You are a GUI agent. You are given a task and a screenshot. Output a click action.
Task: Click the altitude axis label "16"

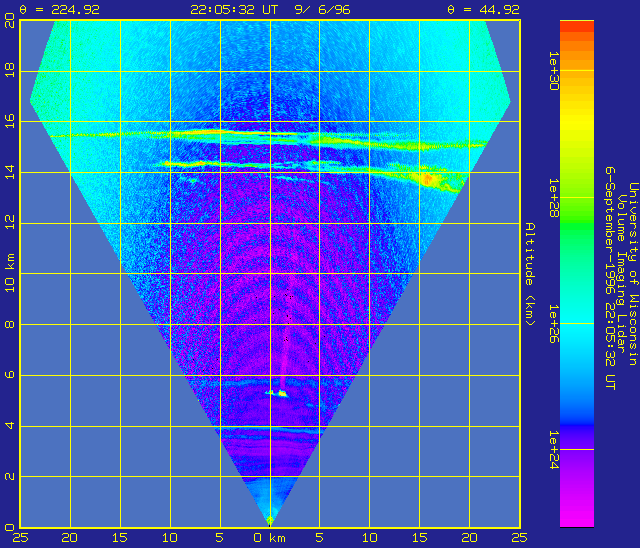(10, 121)
